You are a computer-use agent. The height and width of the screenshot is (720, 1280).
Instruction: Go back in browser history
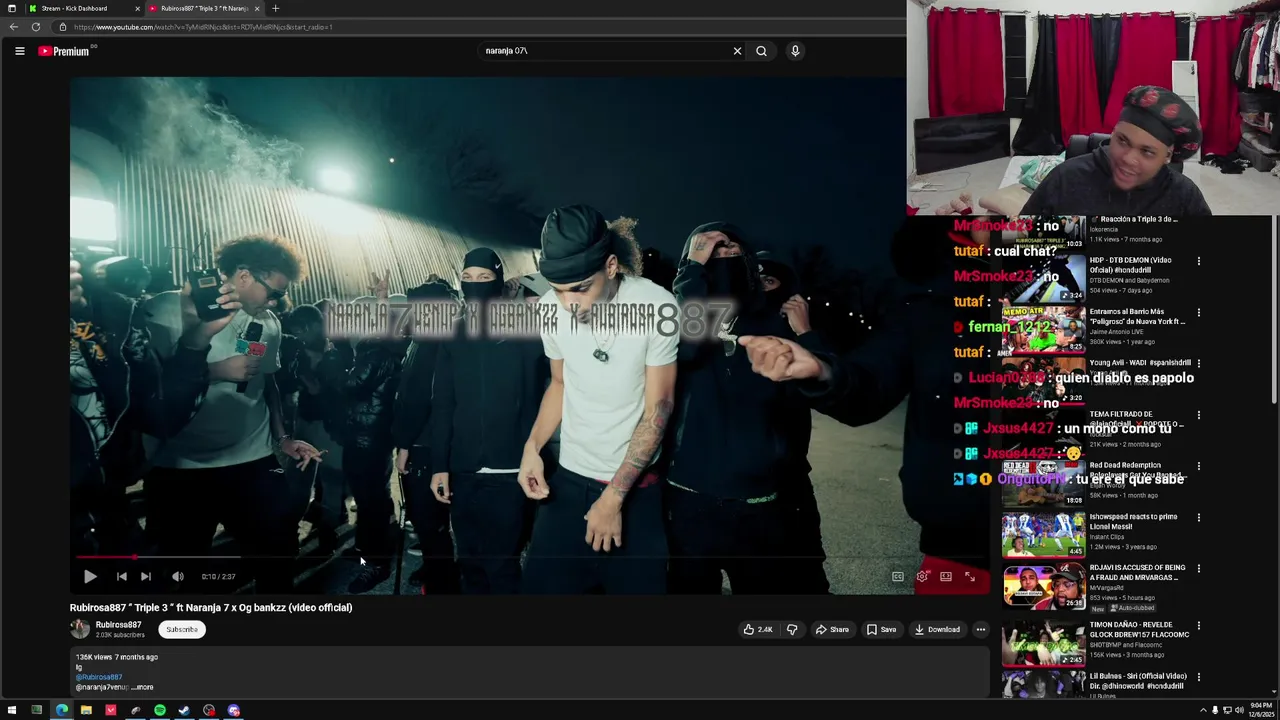pos(13,27)
